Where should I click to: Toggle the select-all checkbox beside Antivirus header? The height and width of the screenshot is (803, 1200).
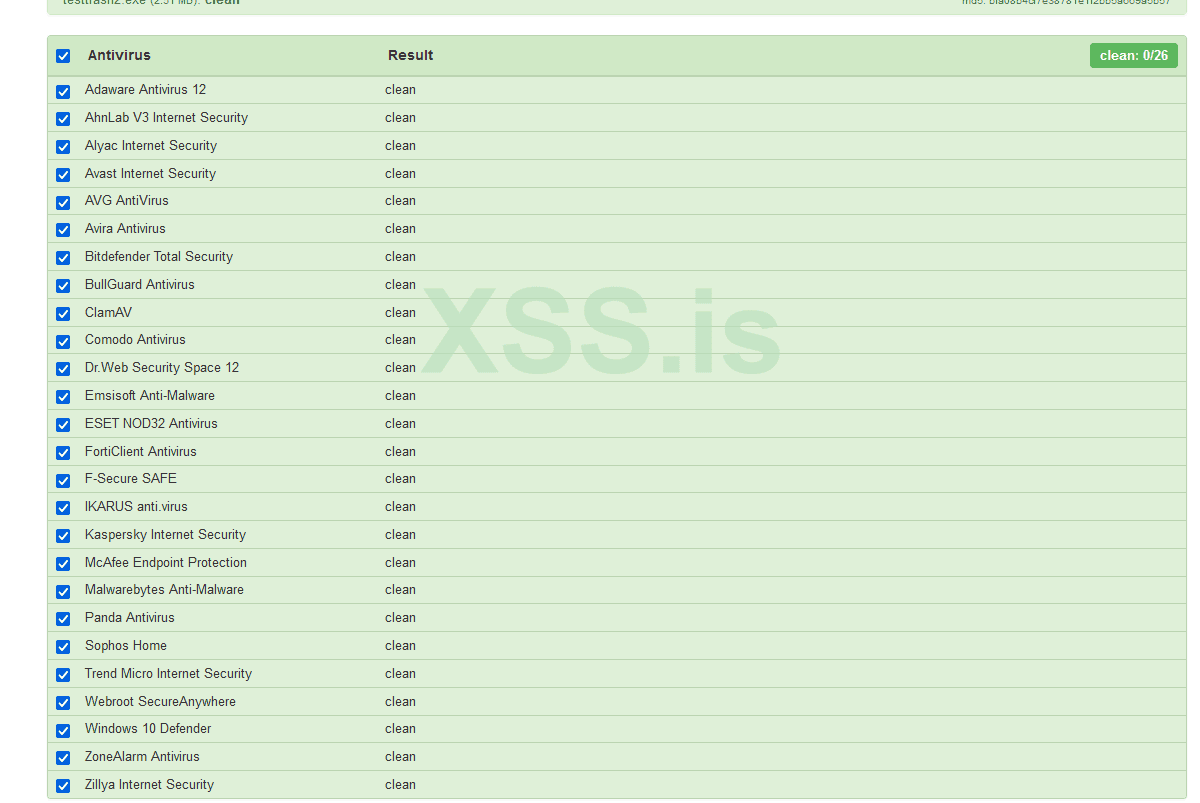(x=63, y=56)
